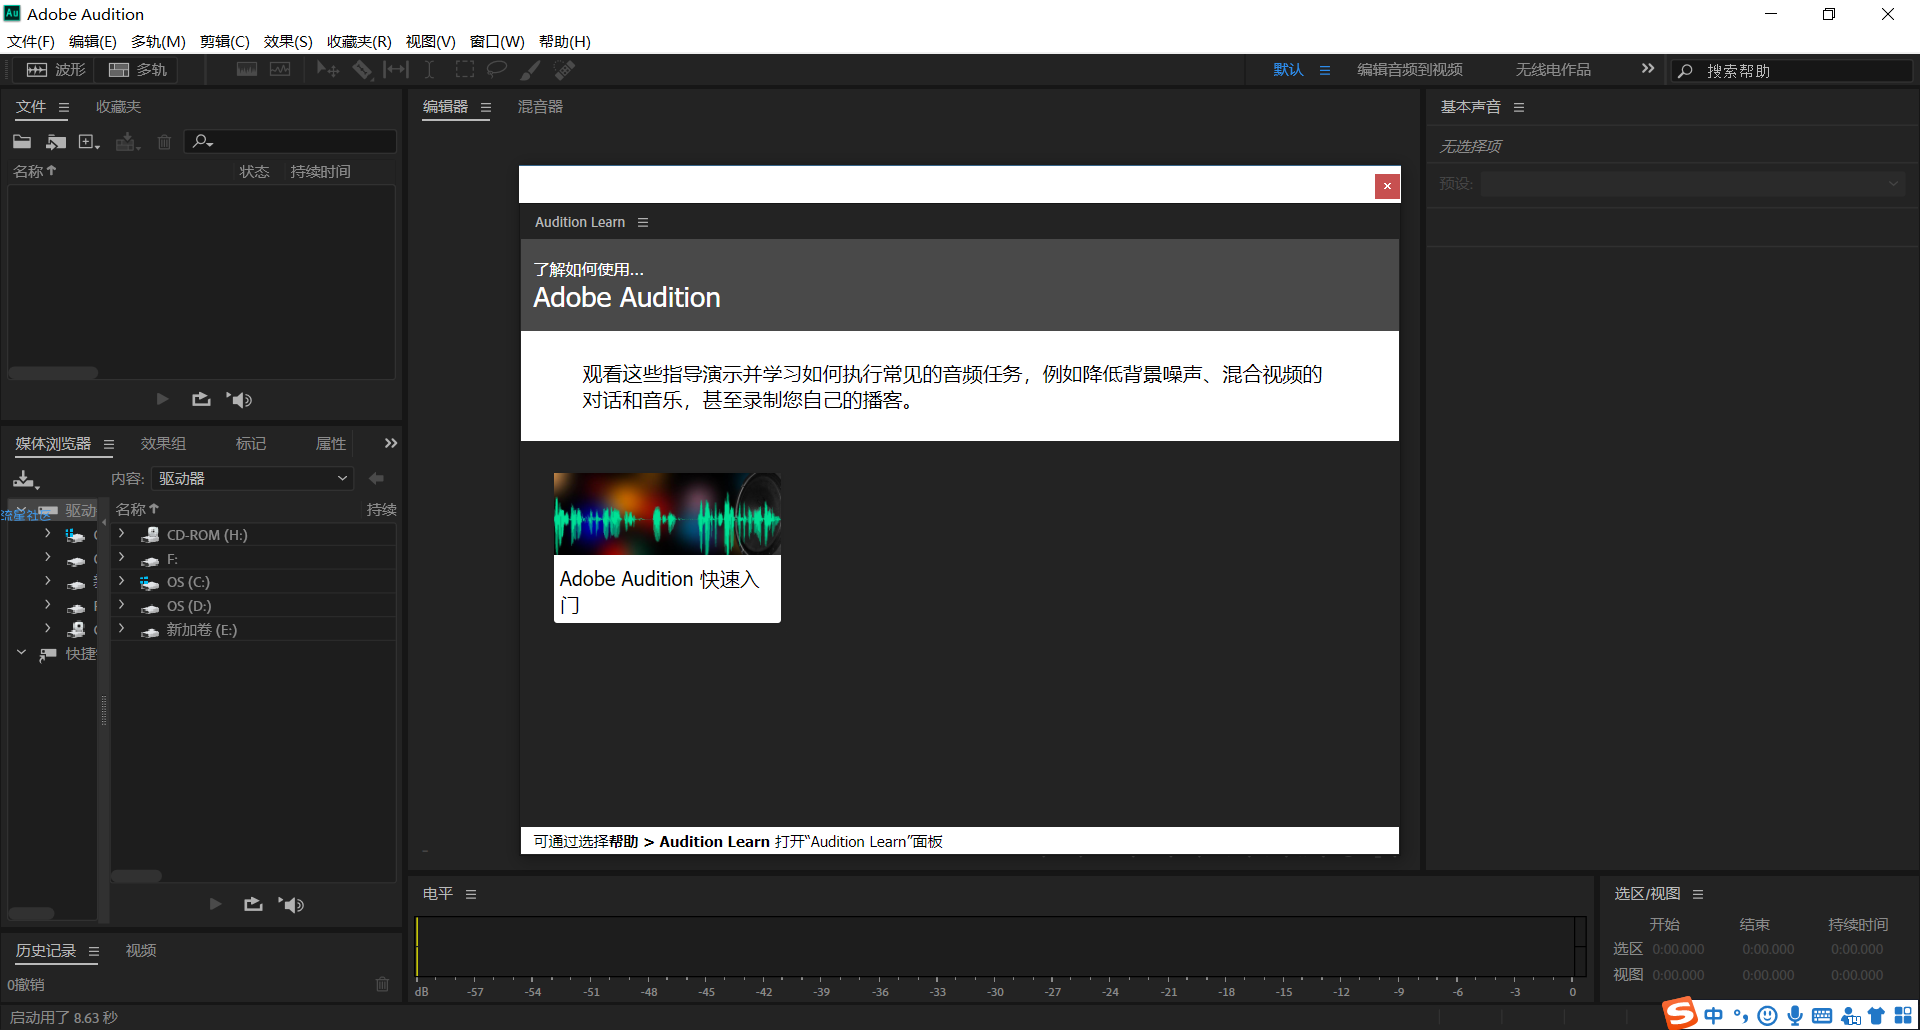The width and height of the screenshot is (1920, 1030).
Task: Switch to the 混音器 tab
Action: click(x=540, y=107)
